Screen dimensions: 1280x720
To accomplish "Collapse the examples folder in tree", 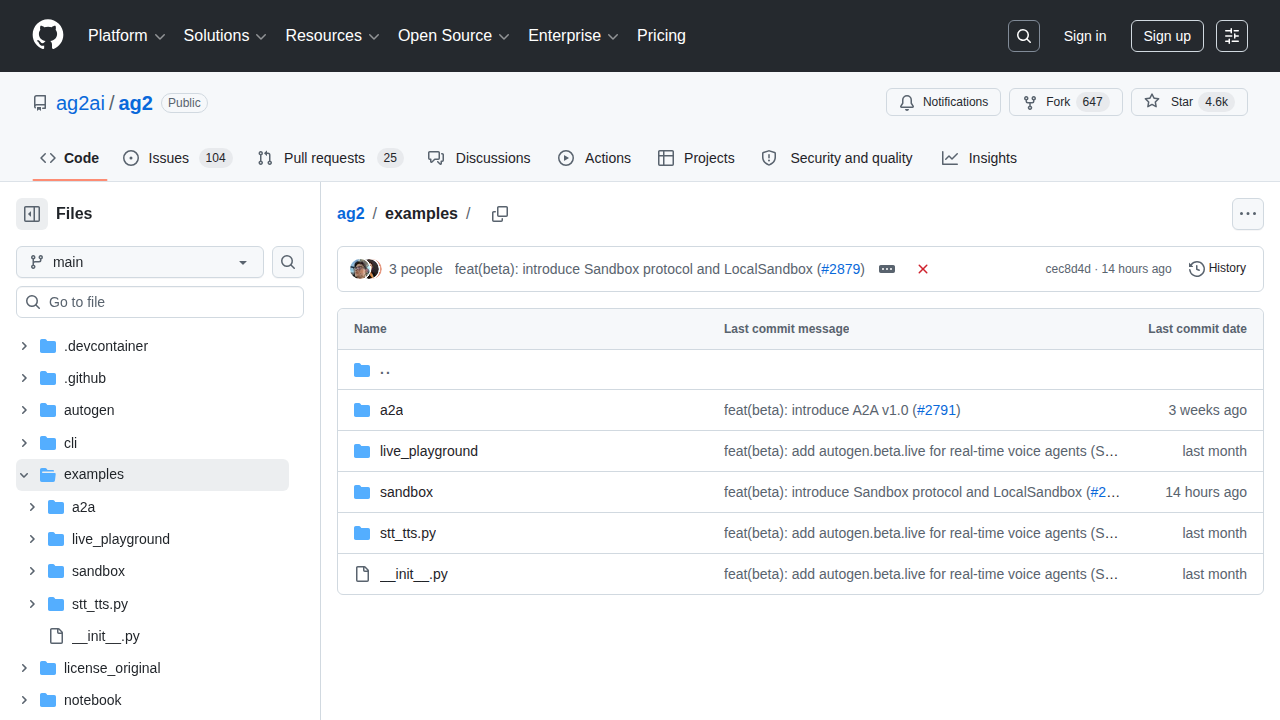I will (x=24, y=475).
